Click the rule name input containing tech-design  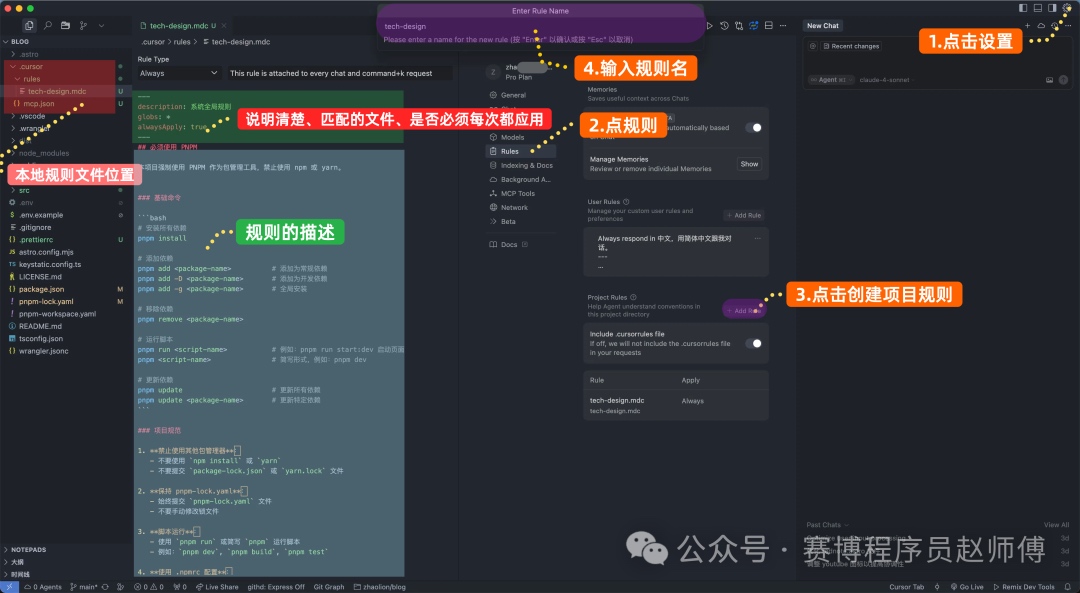click(x=540, y=26)
